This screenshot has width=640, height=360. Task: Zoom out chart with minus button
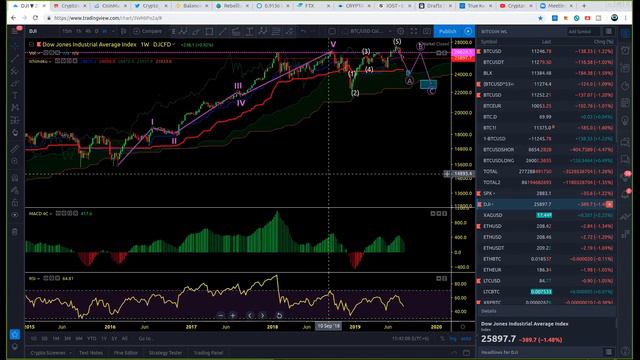click(220, 316)
